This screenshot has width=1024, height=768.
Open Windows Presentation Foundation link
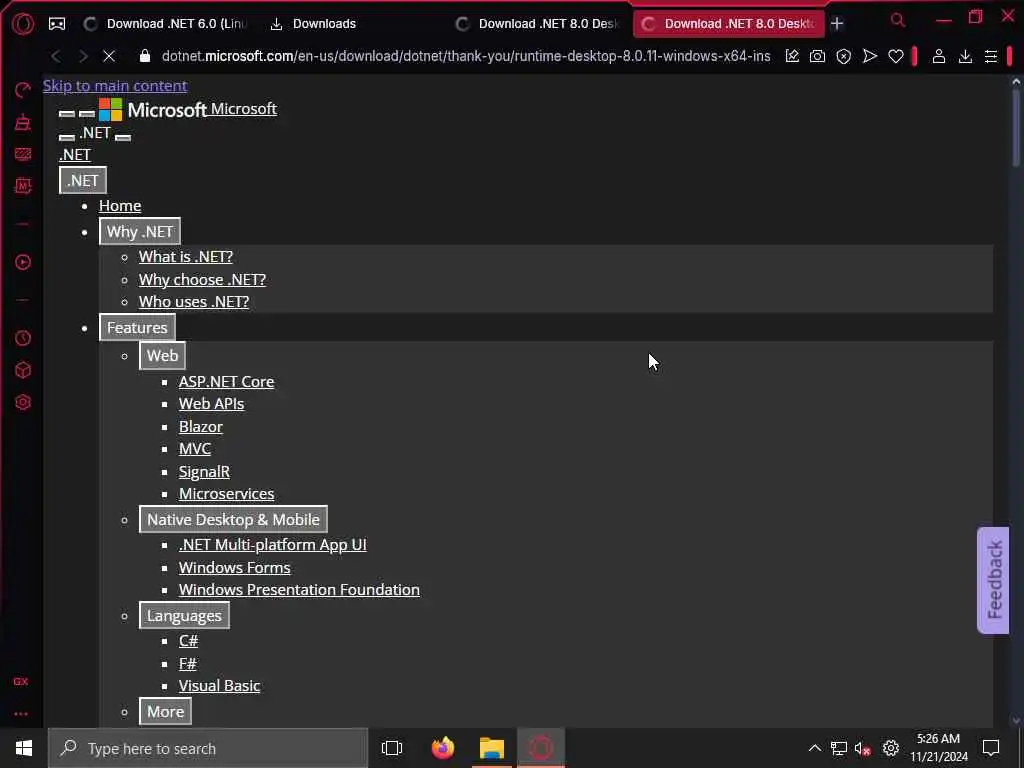point(300,590)
